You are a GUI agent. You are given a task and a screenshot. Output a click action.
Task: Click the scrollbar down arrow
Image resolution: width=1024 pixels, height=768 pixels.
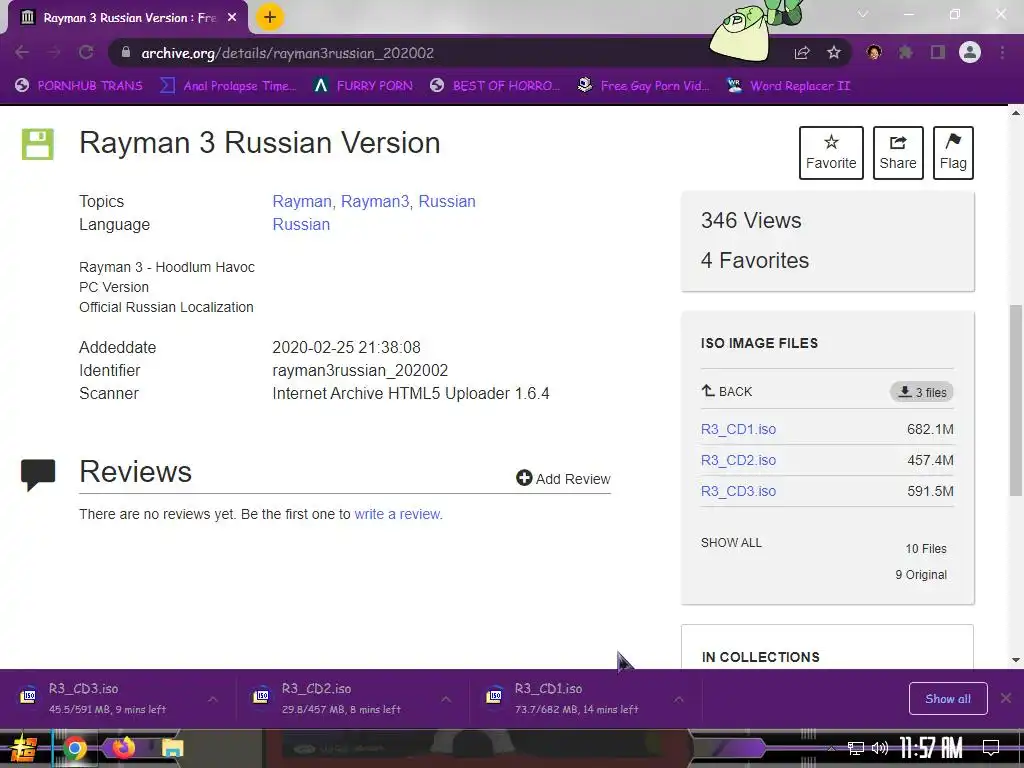(x=1016, y=660)
